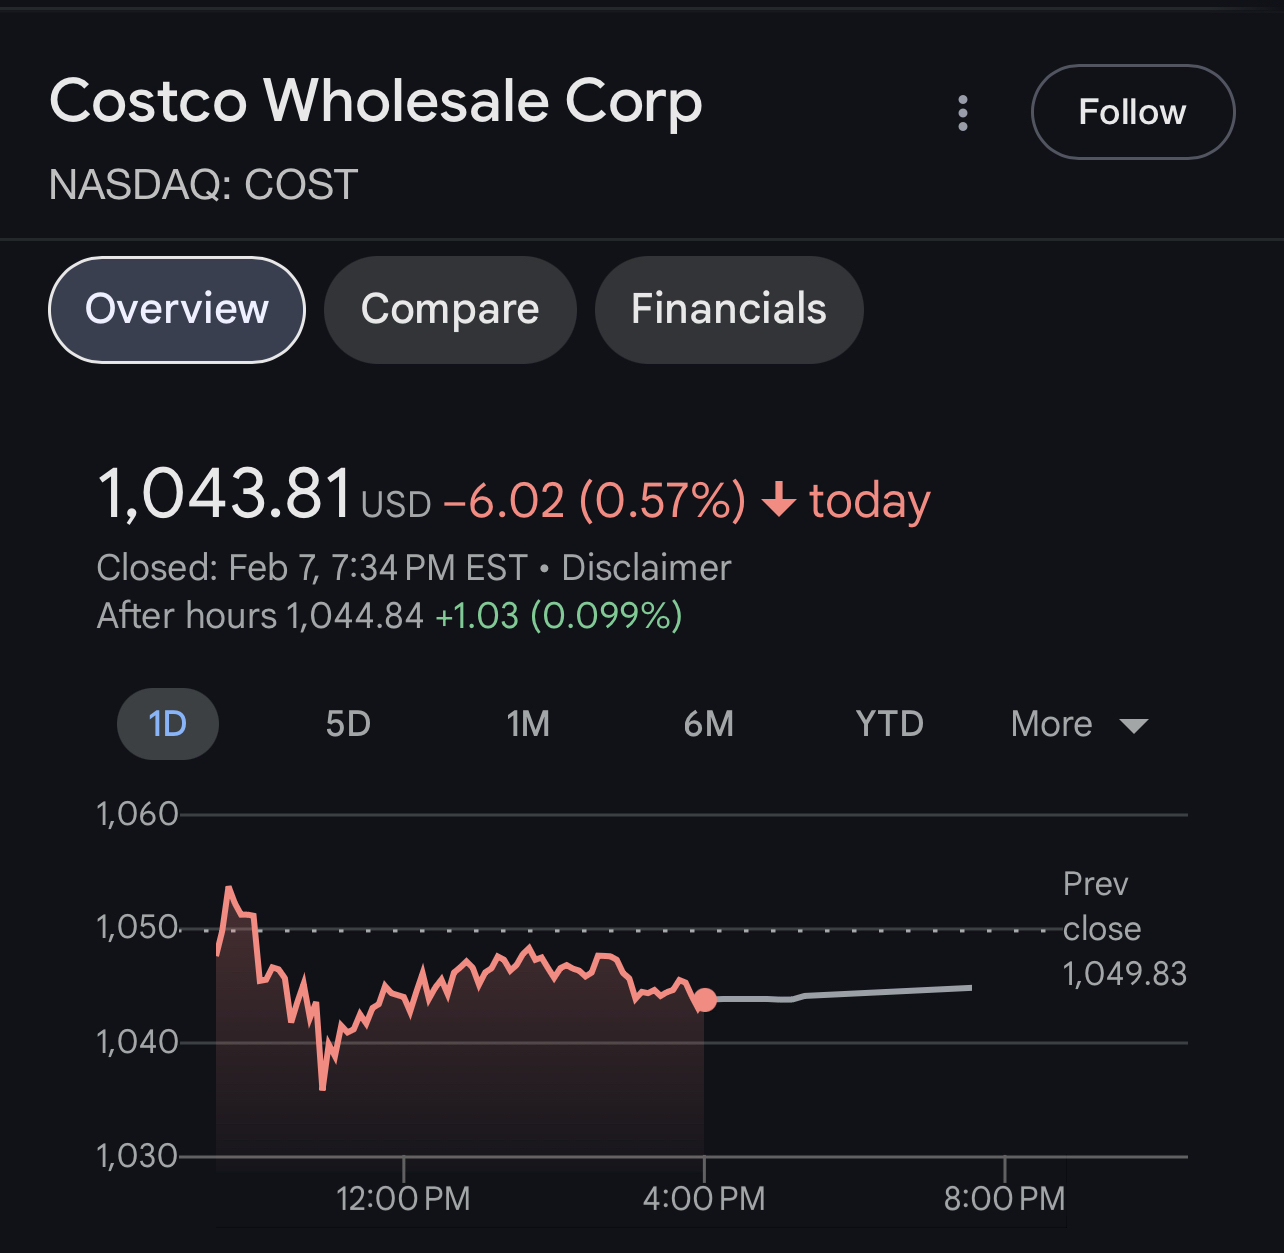Click the red down arrow beside today
1284x1253 pixels.
coord(779,500)
